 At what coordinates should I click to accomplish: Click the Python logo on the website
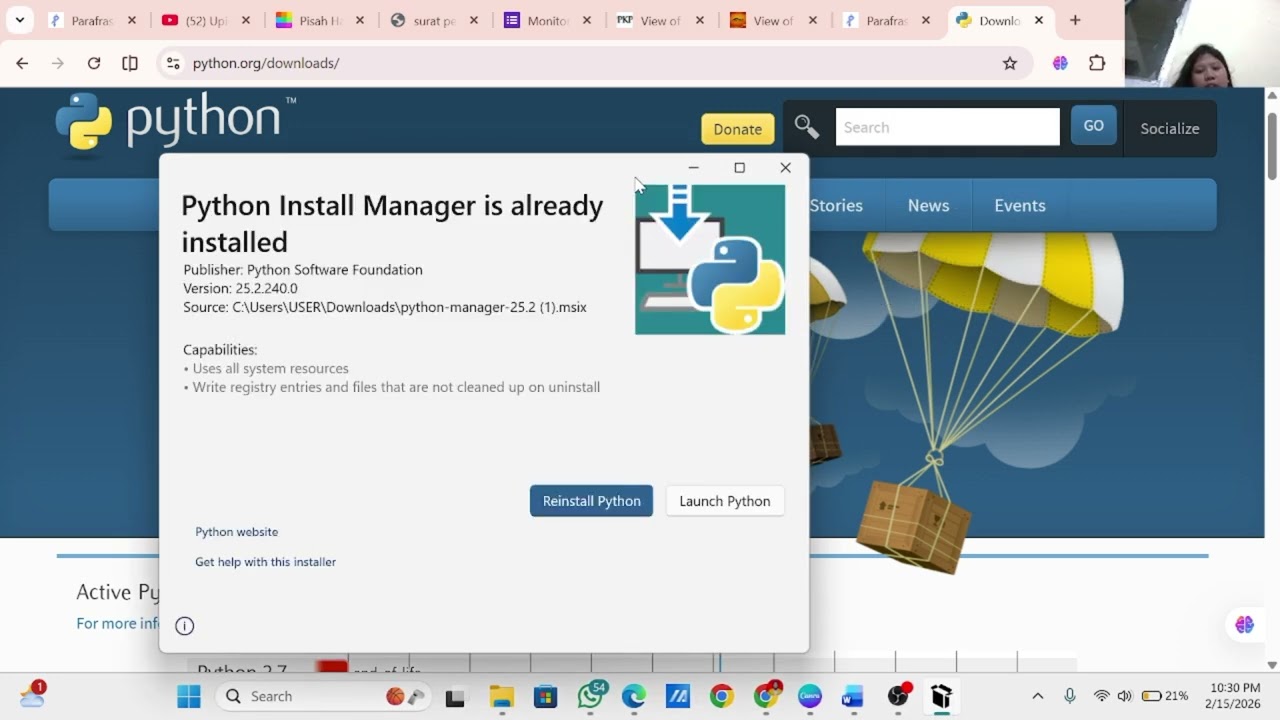175,122
